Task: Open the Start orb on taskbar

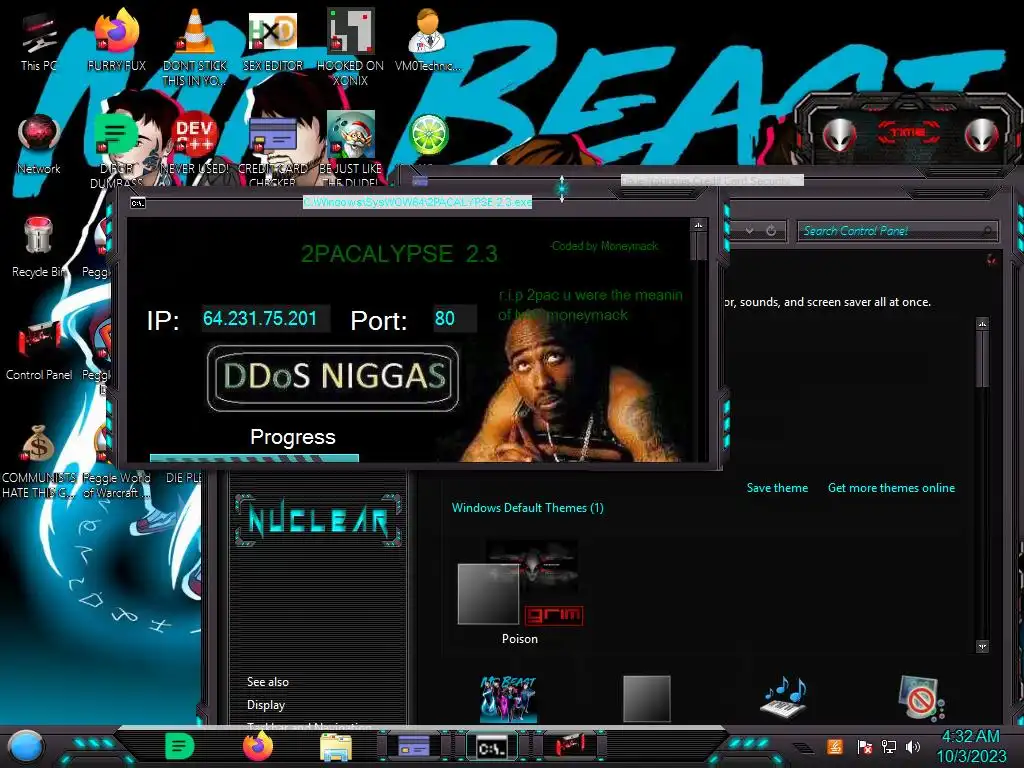Action: (26, 746)
